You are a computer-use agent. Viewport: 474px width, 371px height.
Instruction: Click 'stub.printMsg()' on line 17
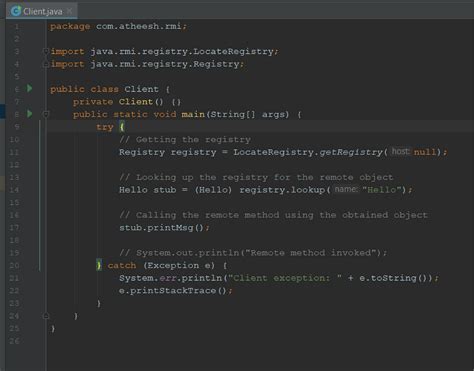click(161, 228)
